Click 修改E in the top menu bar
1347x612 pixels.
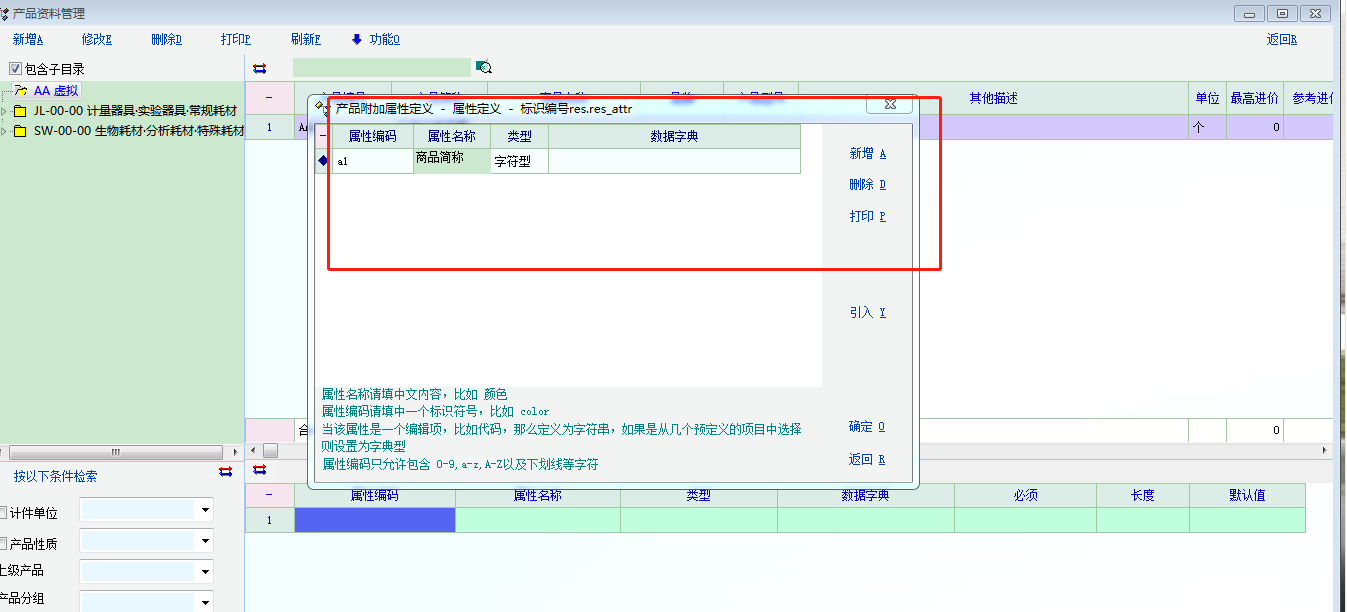96,40
